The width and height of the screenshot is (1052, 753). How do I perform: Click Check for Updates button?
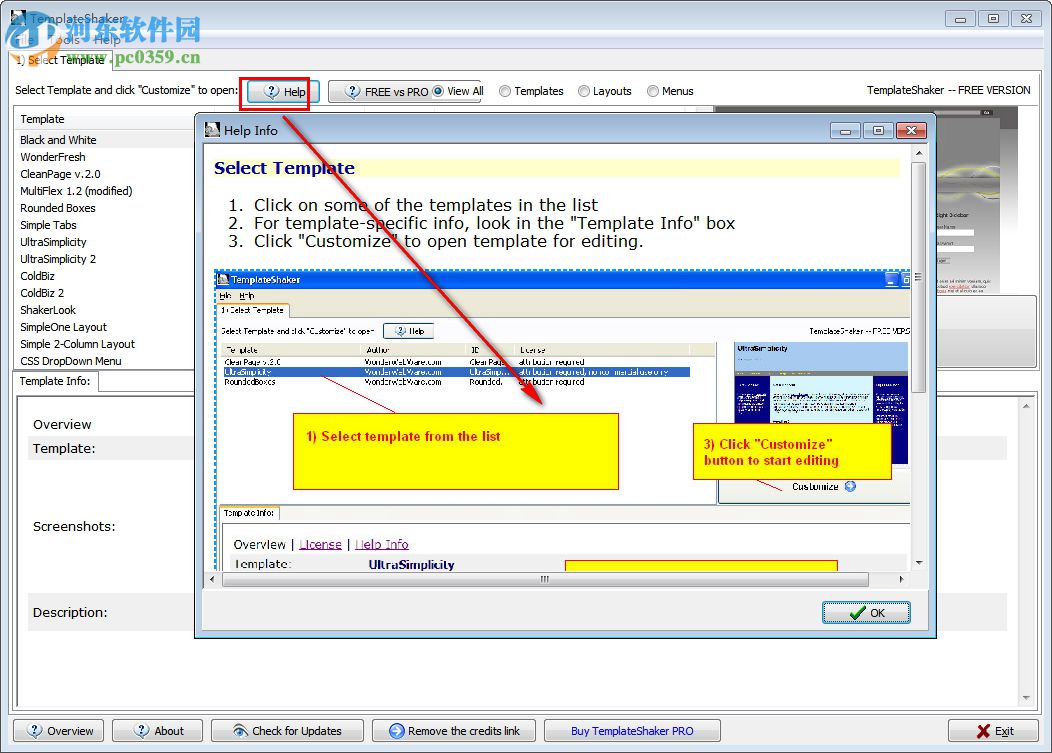point(287,731)
